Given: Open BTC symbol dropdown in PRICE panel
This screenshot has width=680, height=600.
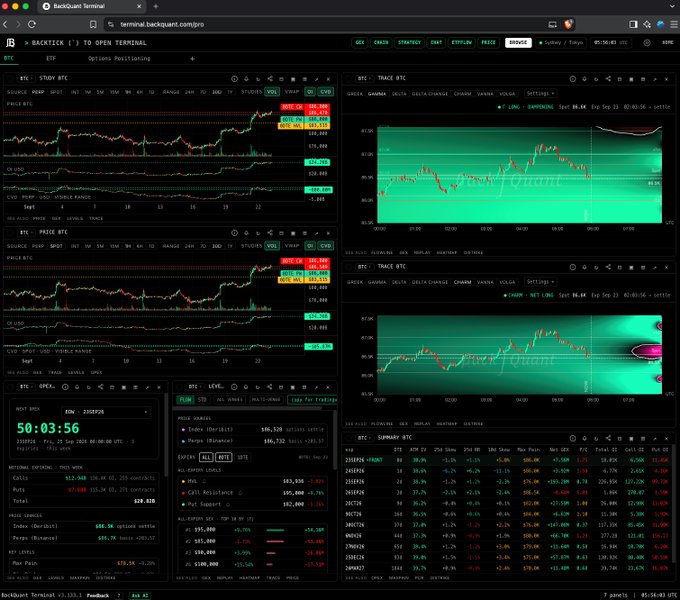Looking at the screenshot, I should pyautogui.click(x=26, y=232).
